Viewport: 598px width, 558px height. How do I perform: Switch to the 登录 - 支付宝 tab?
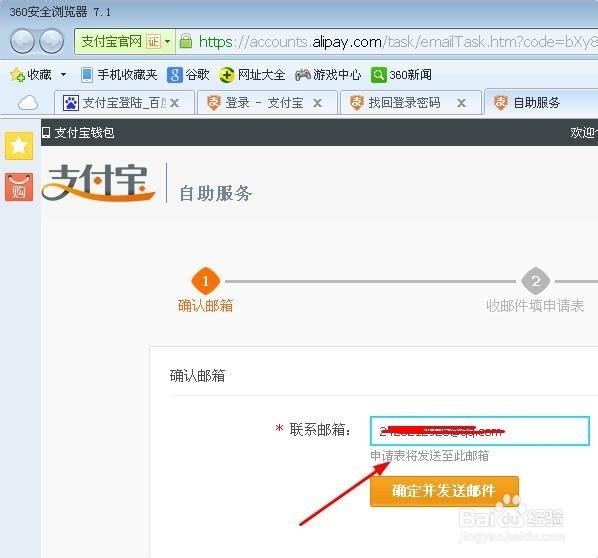pos(267,103)
